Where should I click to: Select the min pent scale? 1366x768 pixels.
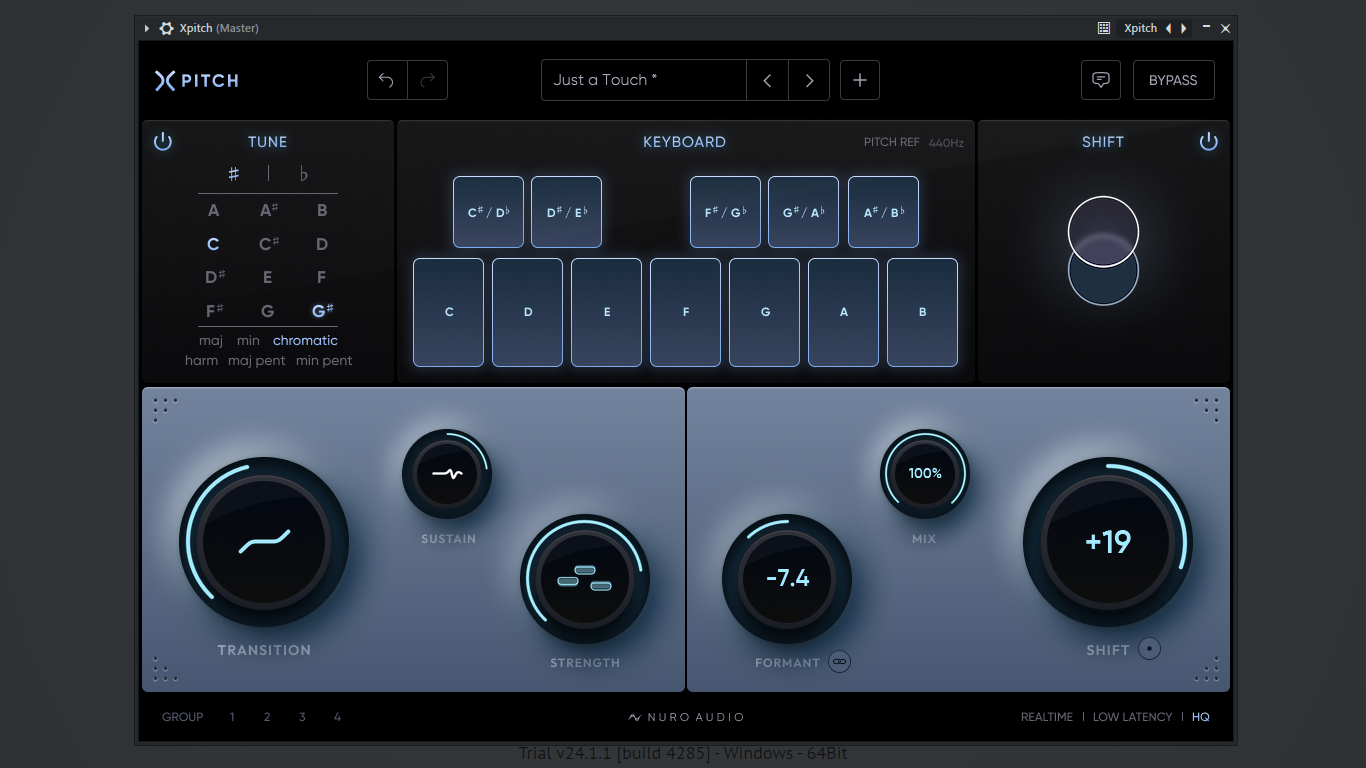[324, 360]
